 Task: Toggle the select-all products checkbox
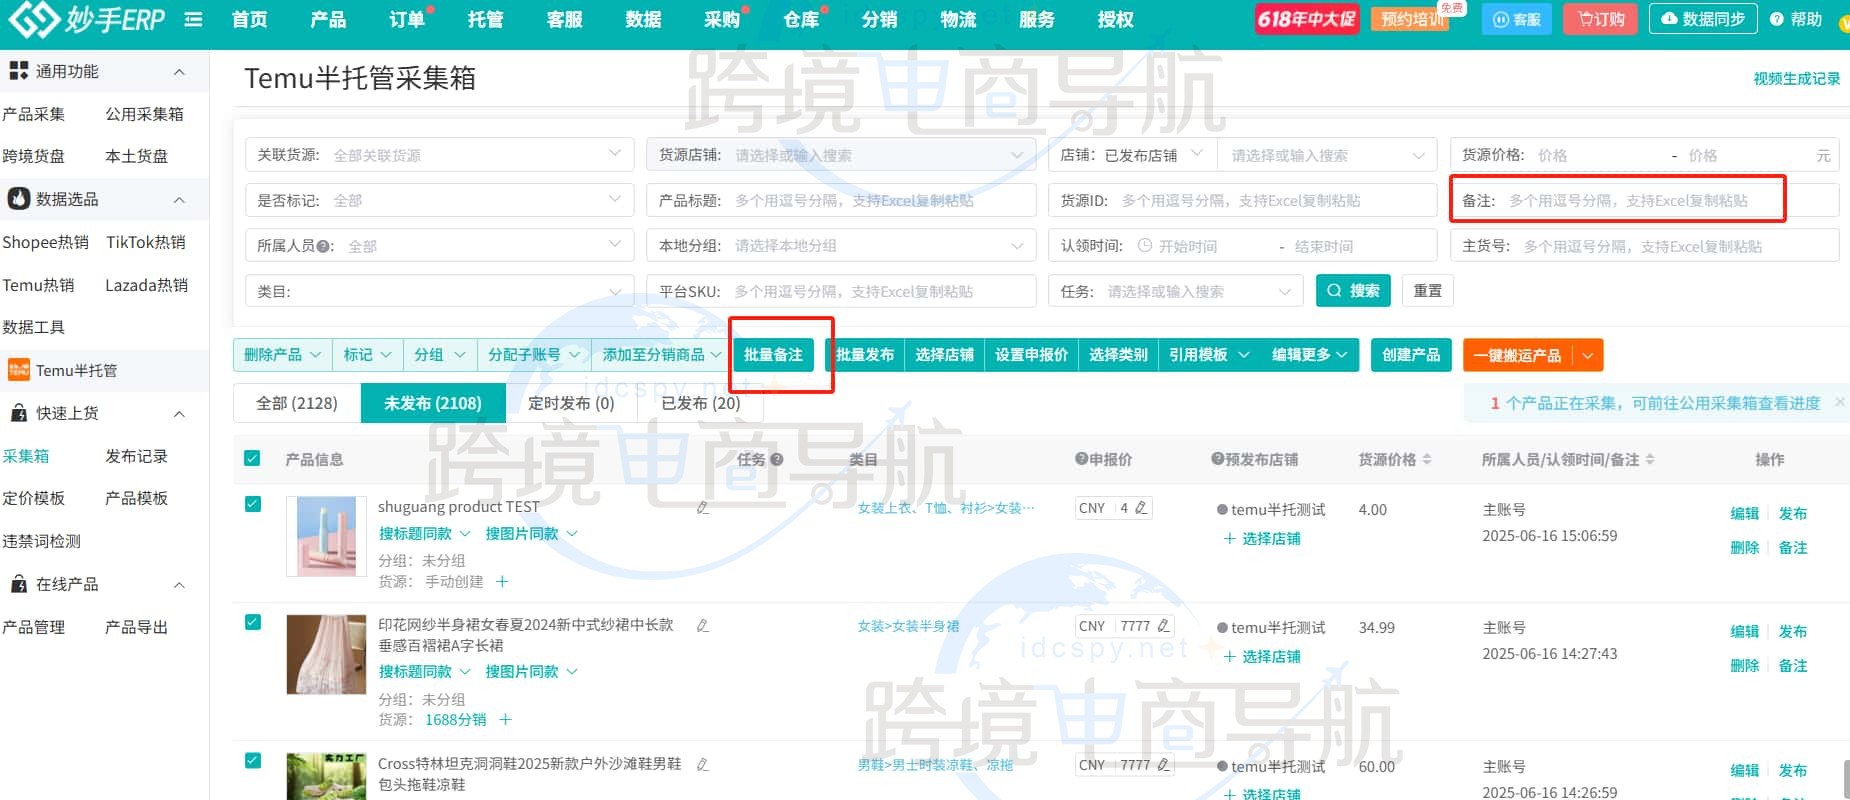click(252, 458)
